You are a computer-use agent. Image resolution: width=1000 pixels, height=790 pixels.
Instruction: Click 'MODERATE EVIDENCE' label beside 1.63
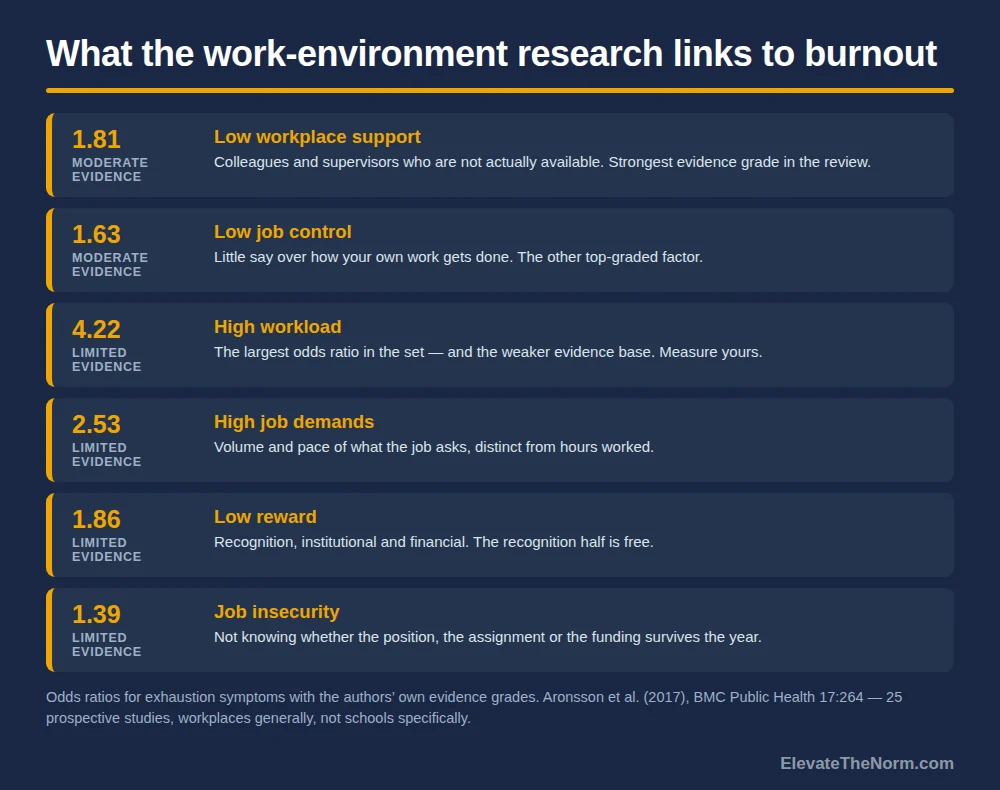110,265
